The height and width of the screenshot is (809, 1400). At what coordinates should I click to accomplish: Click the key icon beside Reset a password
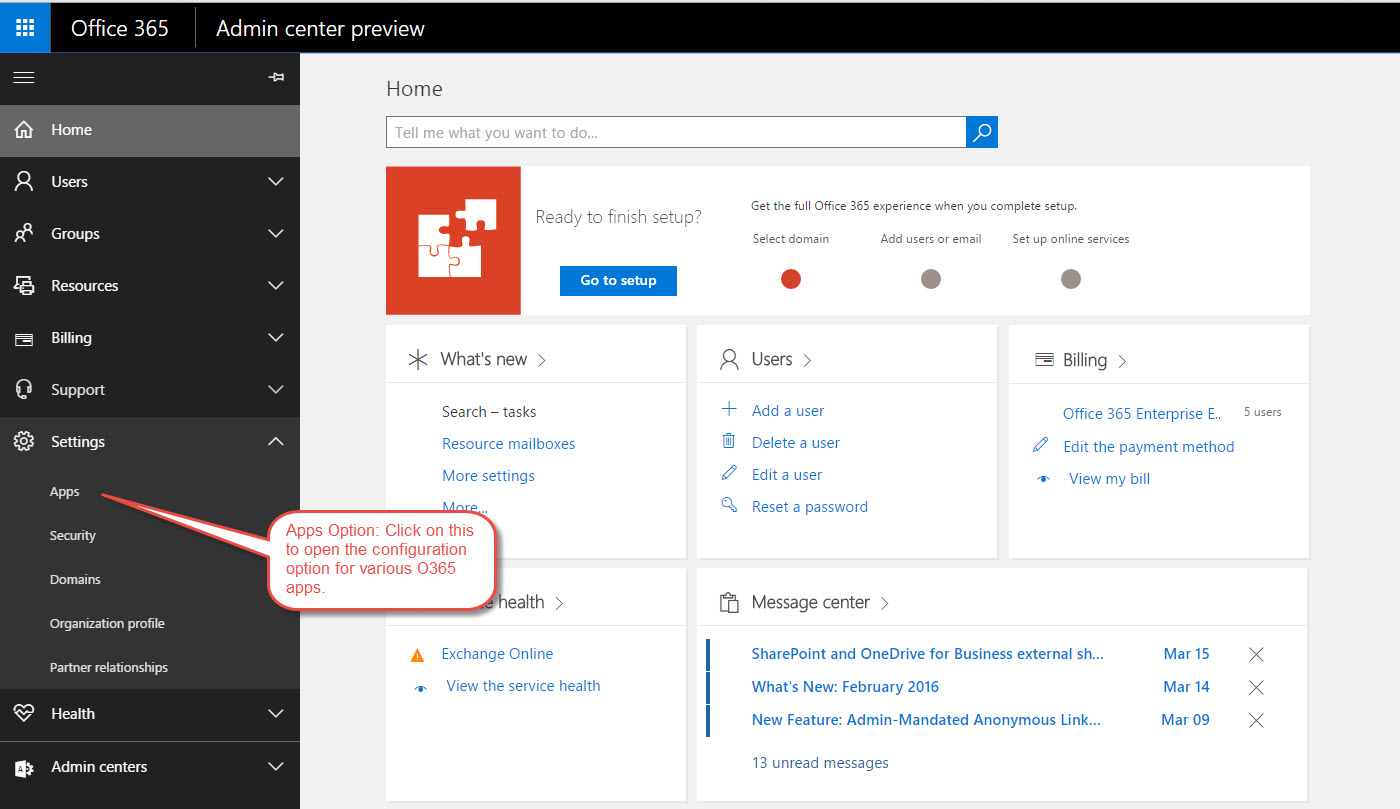[729, 506]
